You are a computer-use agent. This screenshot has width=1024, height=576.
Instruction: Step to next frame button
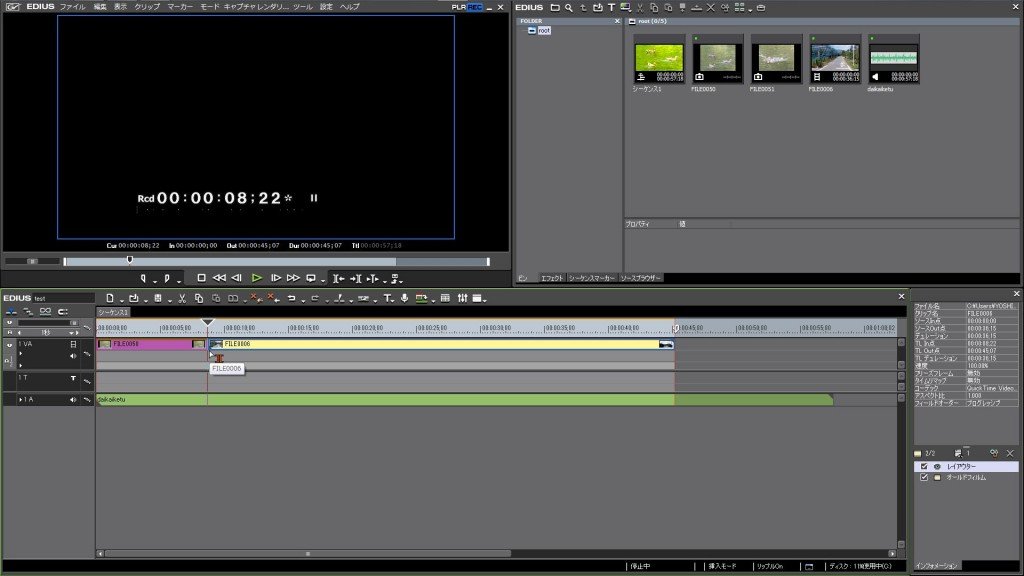tap(276, 278)
